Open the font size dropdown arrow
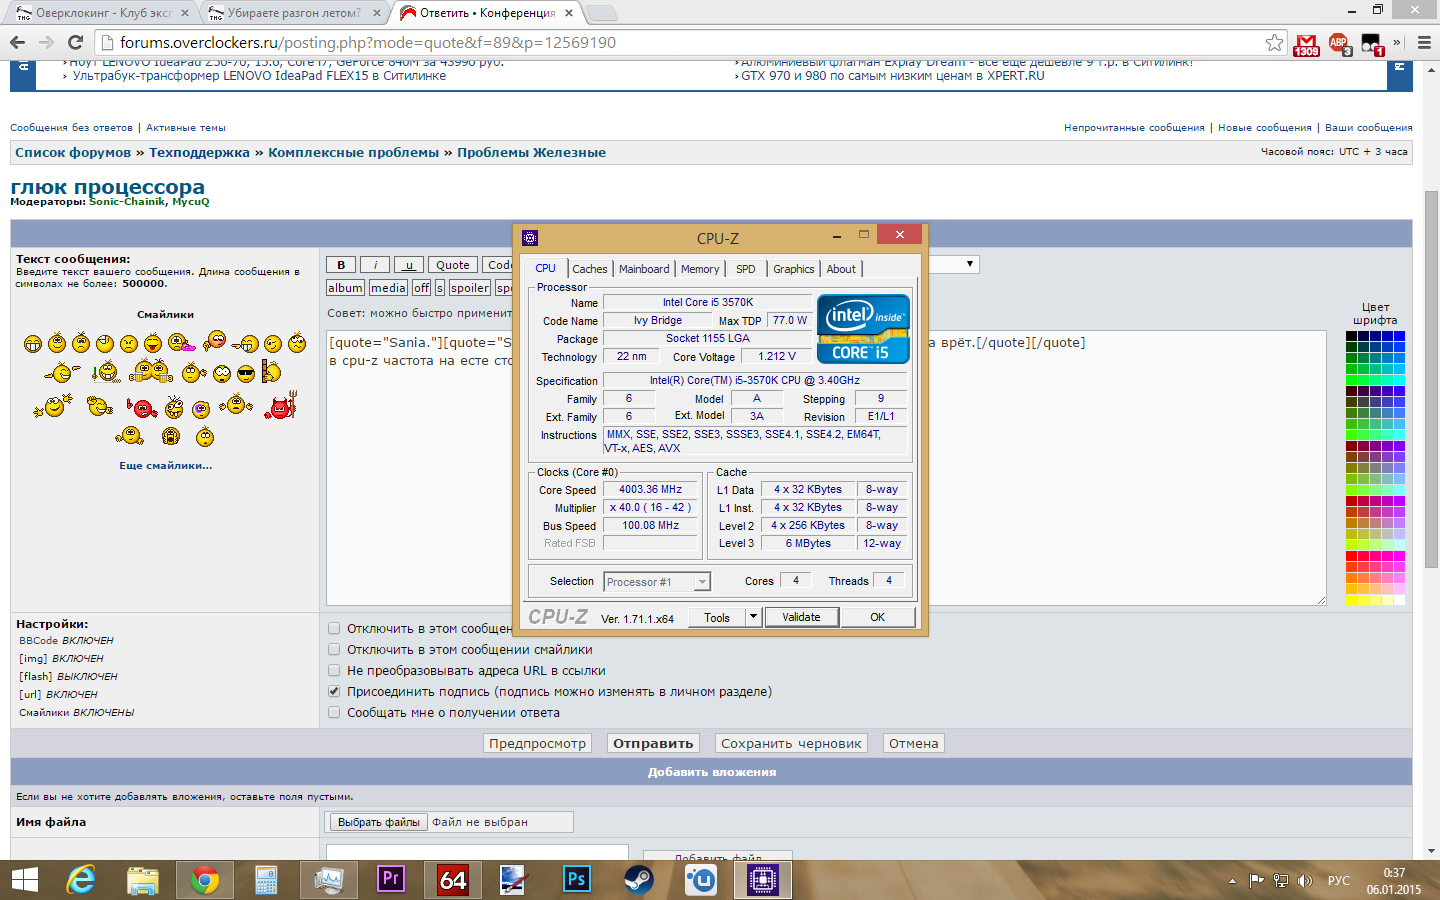Image resolution: width=1440 pixels, height=900 pixels. click(x=969, y=264)
